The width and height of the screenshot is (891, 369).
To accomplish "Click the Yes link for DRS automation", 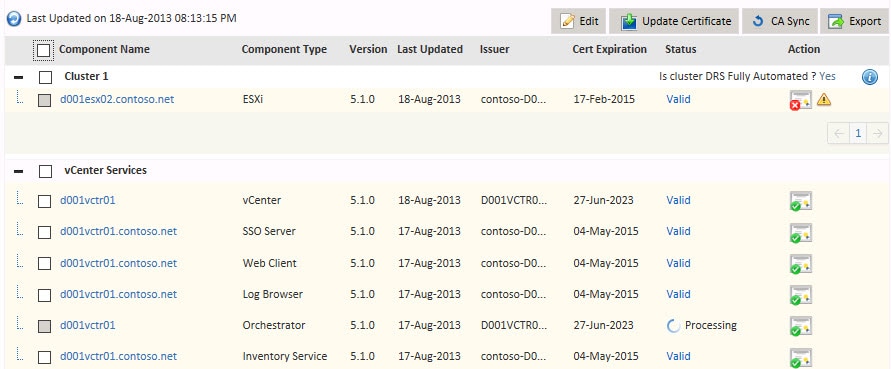I will click(827, 76).
